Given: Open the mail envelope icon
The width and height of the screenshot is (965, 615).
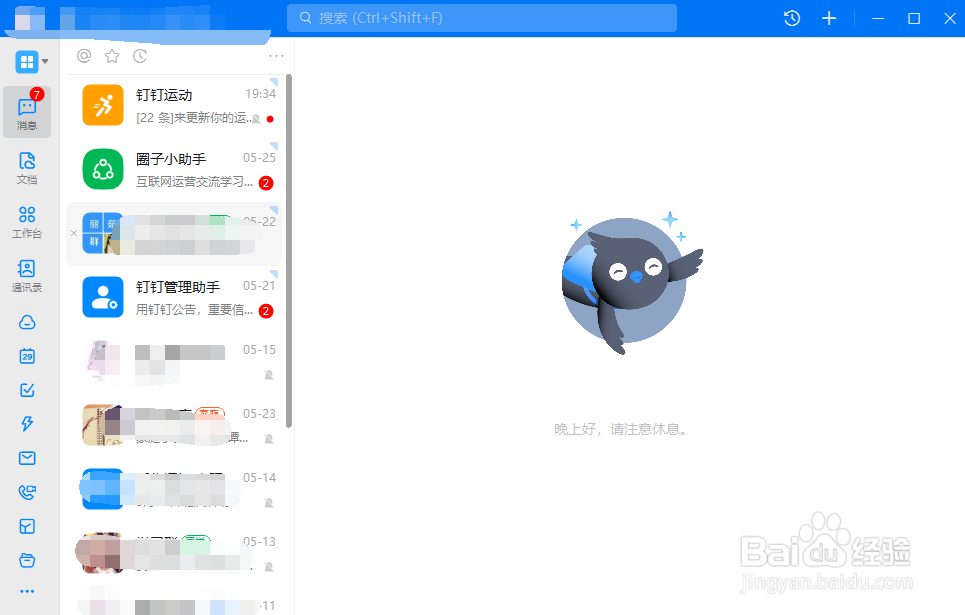Looking at the screenshot, I should (x=27, y=458).
